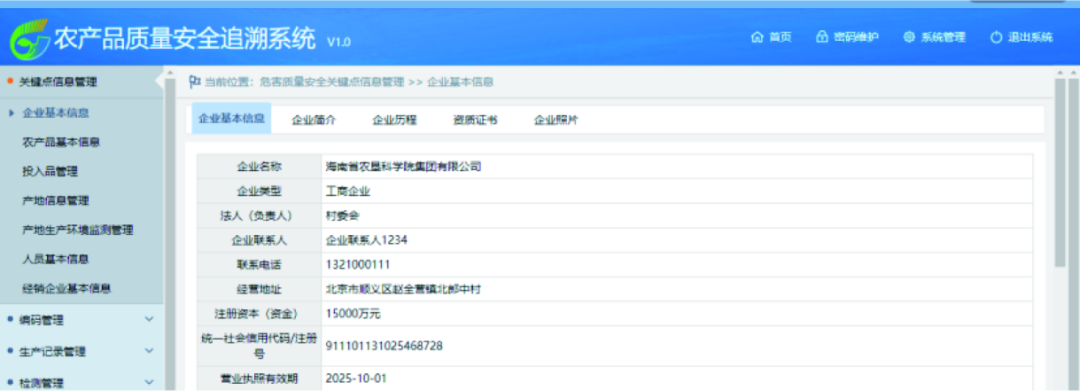Screen dimensions: 1080x391
Task: Click license expiry date 2025-10-01
Action: tap(357, 379)
